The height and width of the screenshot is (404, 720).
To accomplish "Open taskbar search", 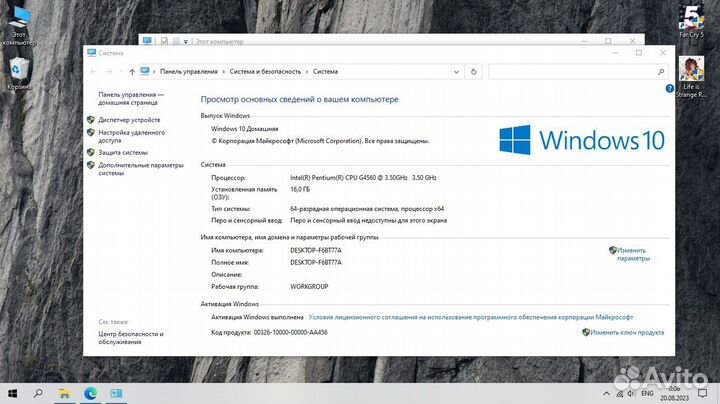I will pos(38,393).
